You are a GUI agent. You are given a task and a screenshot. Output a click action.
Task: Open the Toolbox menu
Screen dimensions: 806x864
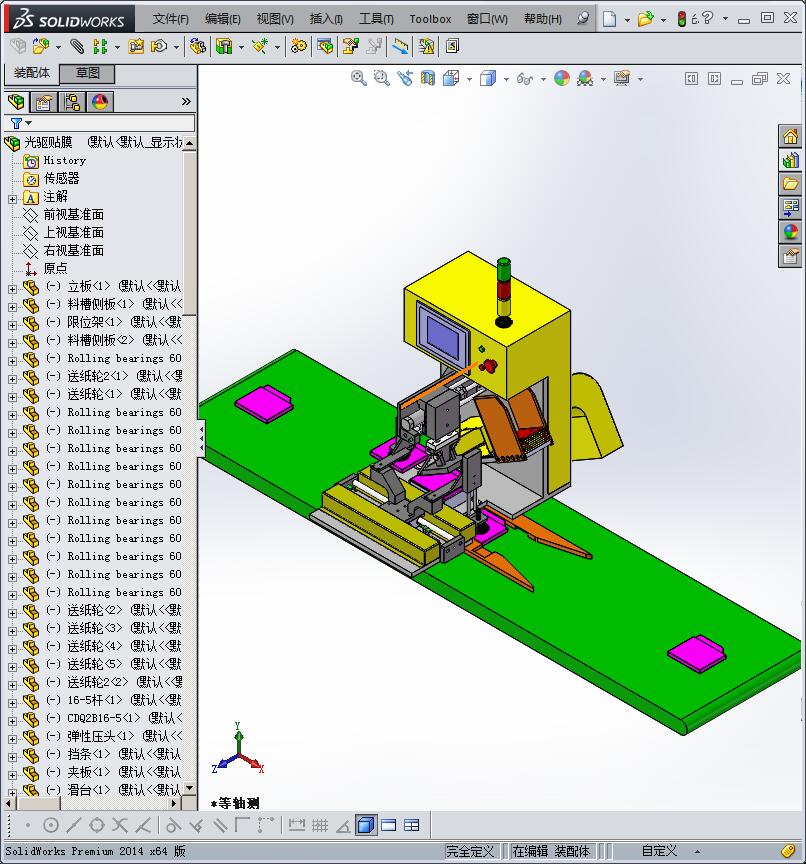pyautogui.click(x=430, y=19)
